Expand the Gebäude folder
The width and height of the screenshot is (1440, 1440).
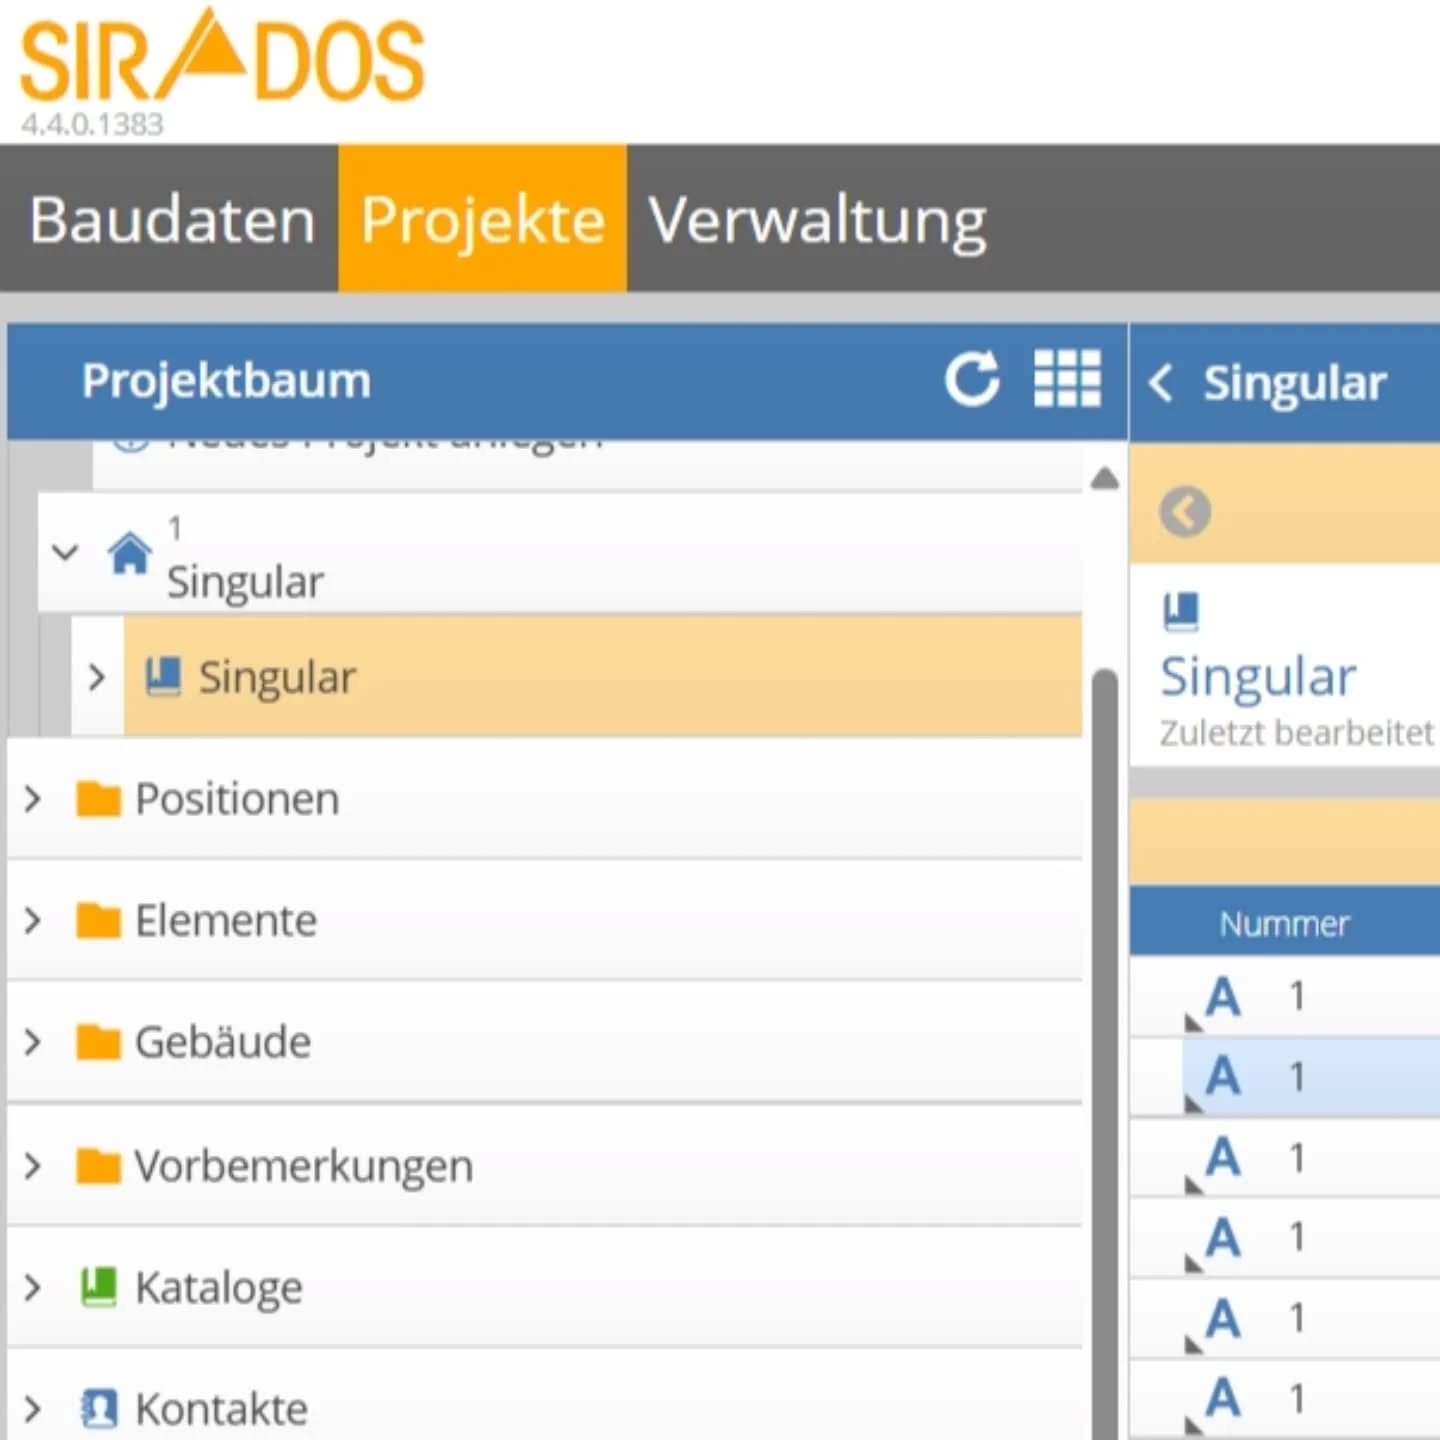pos(33,1042)
